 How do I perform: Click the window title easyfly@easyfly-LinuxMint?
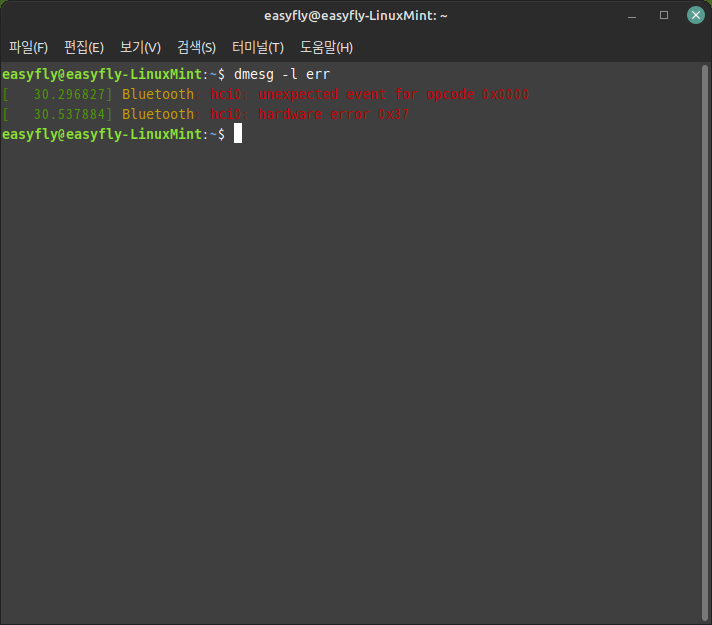pyautogui.click(x=356, y=15)
